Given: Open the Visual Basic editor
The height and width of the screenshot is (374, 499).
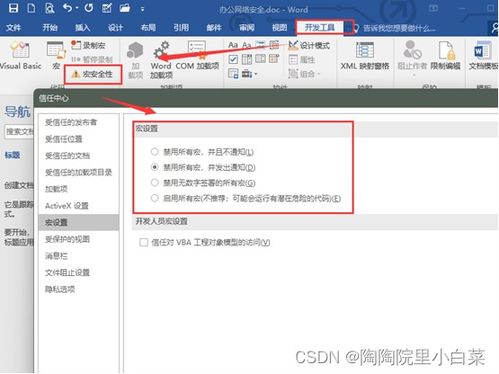Looking at the screenshot, I should pyautogui.click(x=20, y=55).
